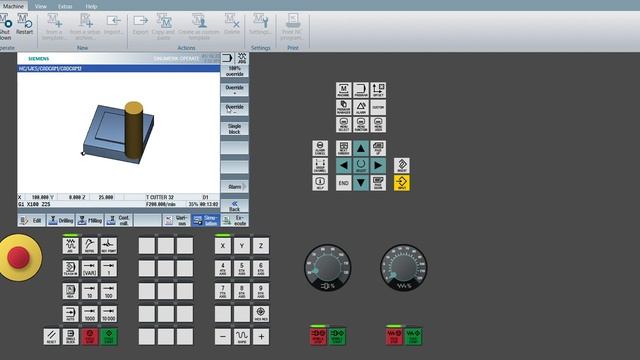Select the AUTO mode key
The image size is (640, 360).
(x=70, y=314)
